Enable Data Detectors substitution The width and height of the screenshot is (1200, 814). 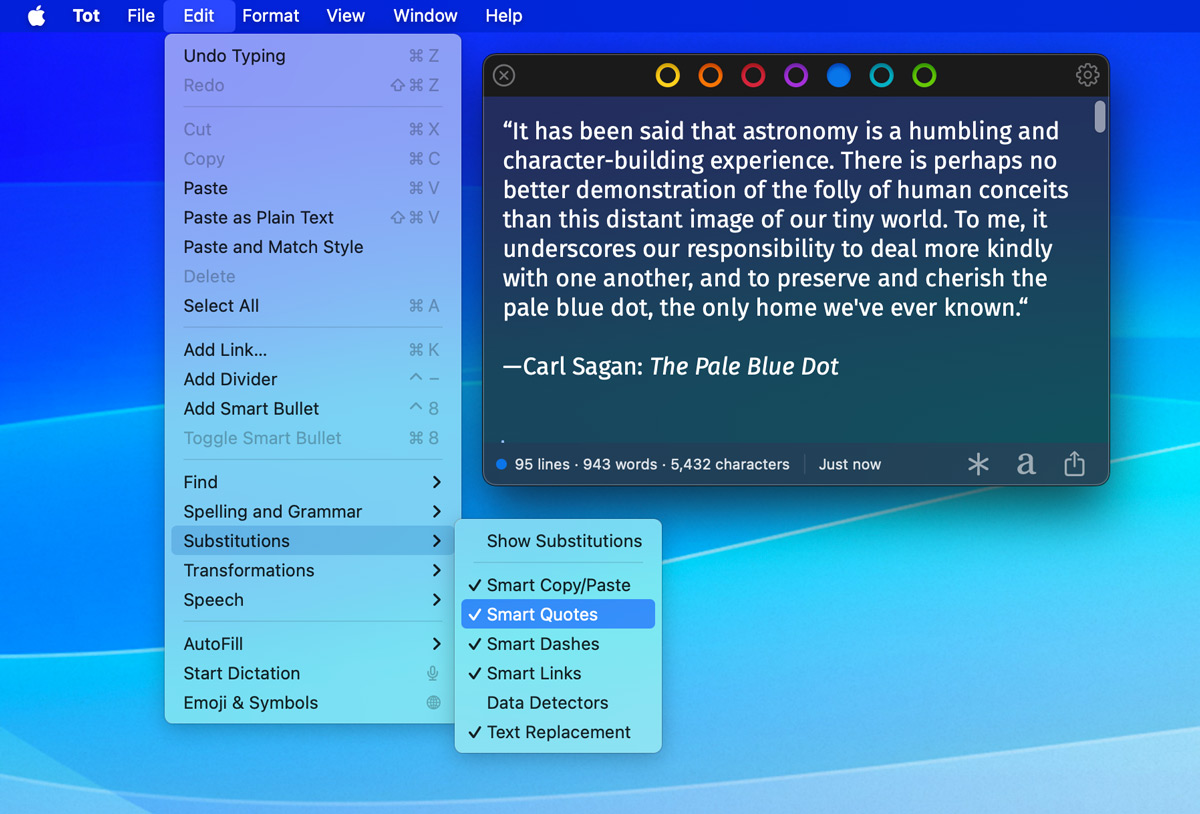(x=558, y=703)
